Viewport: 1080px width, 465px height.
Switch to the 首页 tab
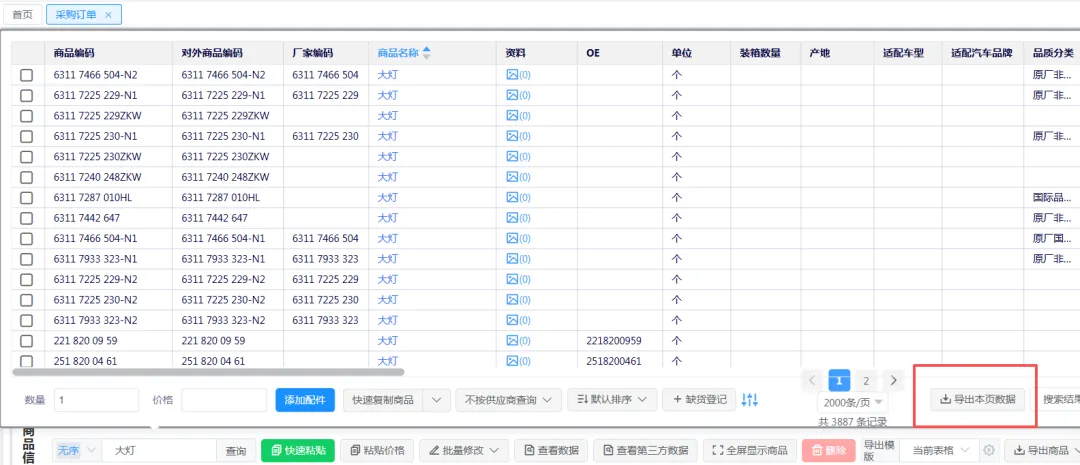[22, 14]
